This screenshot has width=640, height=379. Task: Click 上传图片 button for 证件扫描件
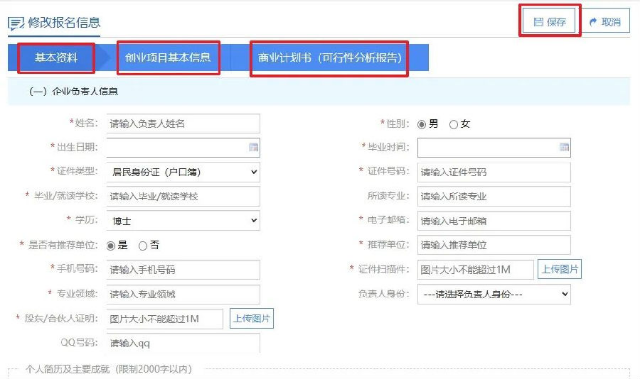pos(560,269)
